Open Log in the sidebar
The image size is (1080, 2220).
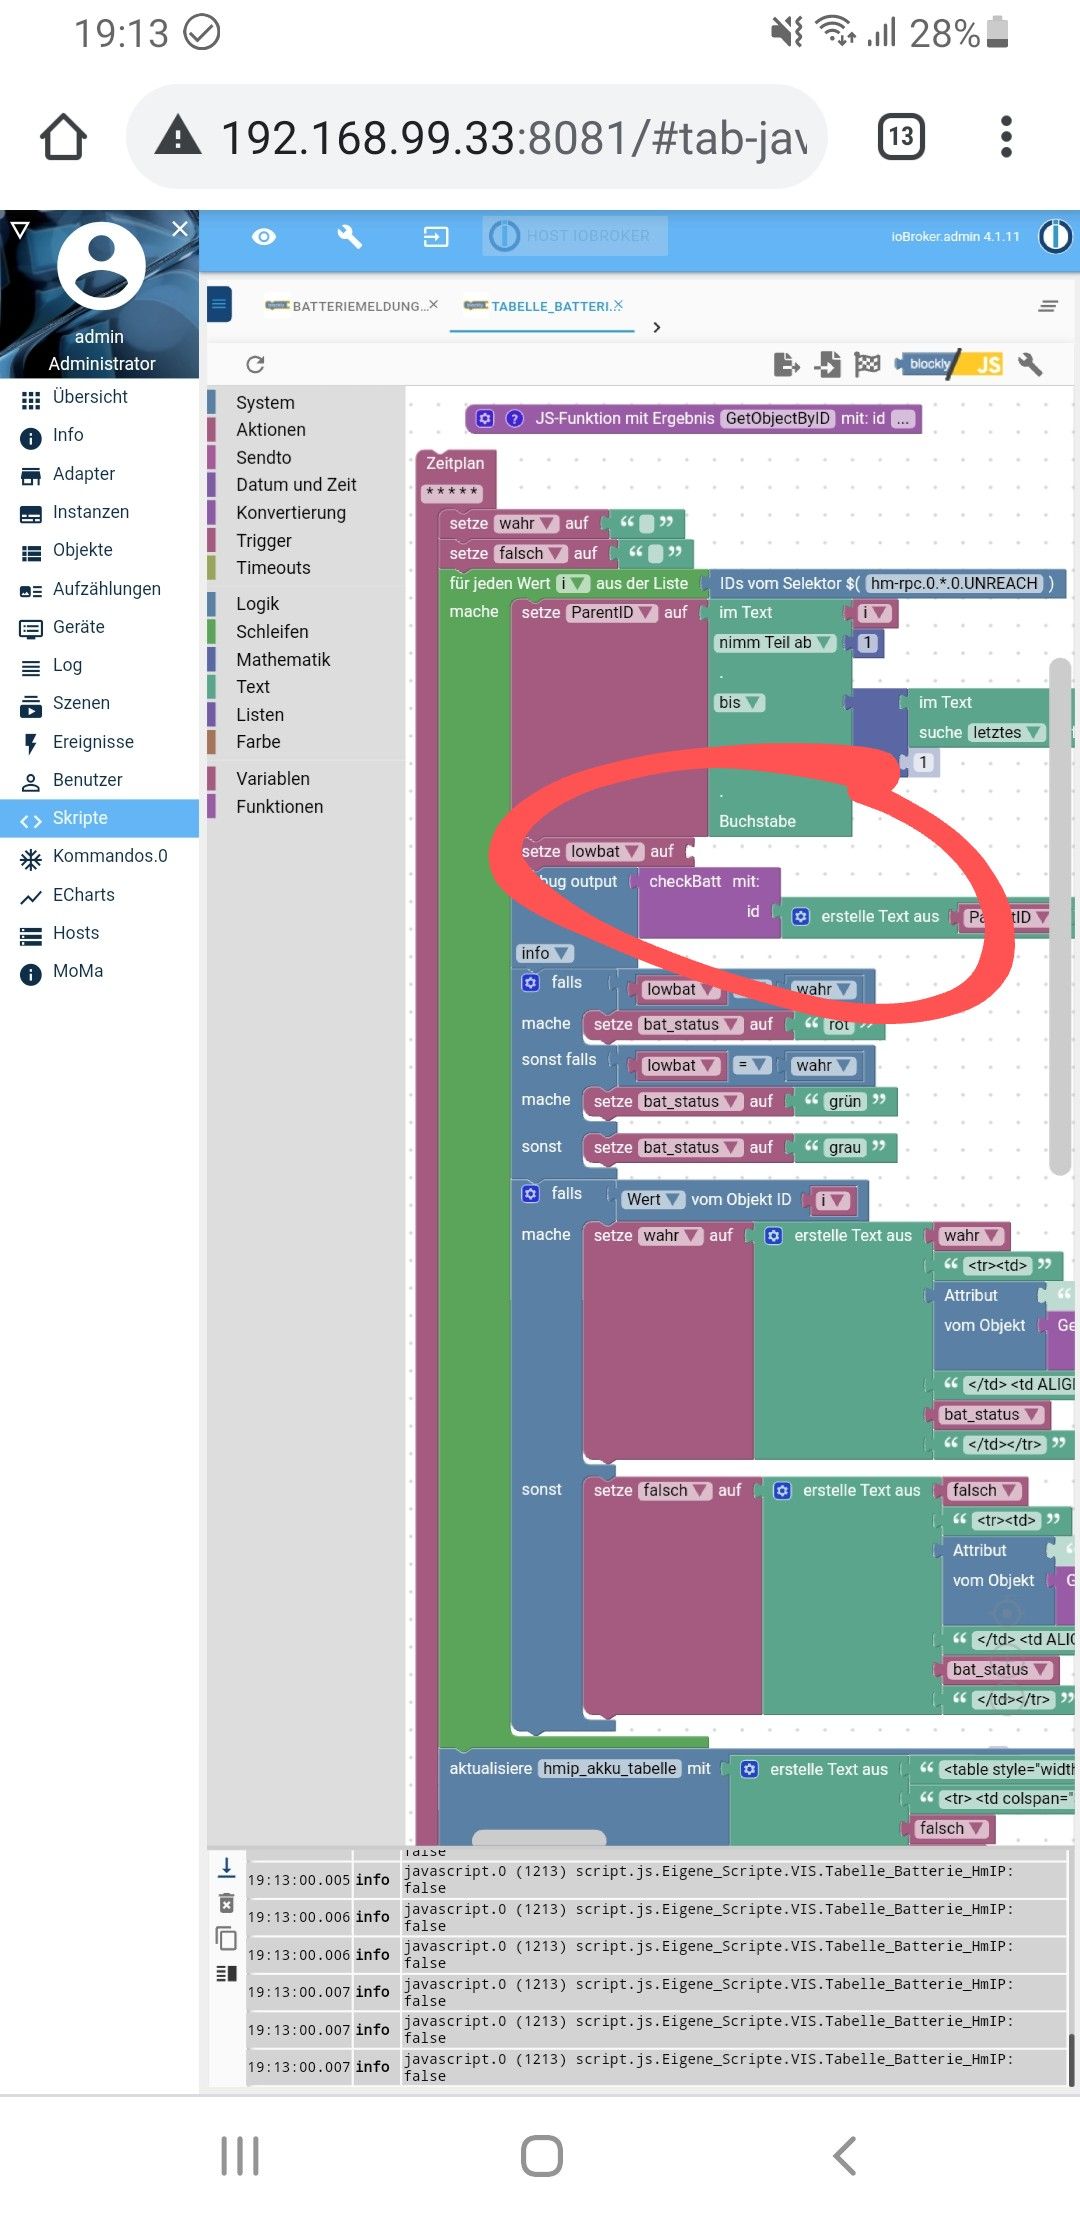pyautogui.click(x=99, y=665)
